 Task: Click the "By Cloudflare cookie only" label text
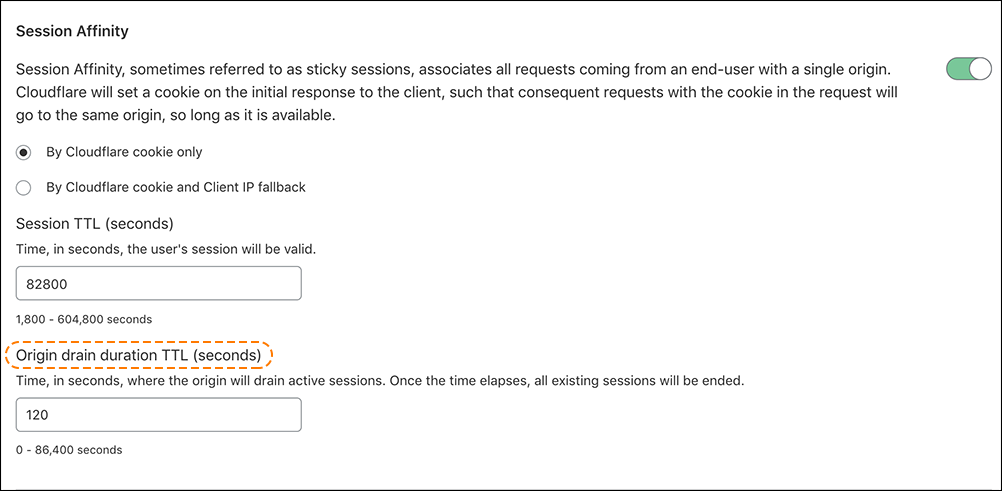[x=125, y=152]
